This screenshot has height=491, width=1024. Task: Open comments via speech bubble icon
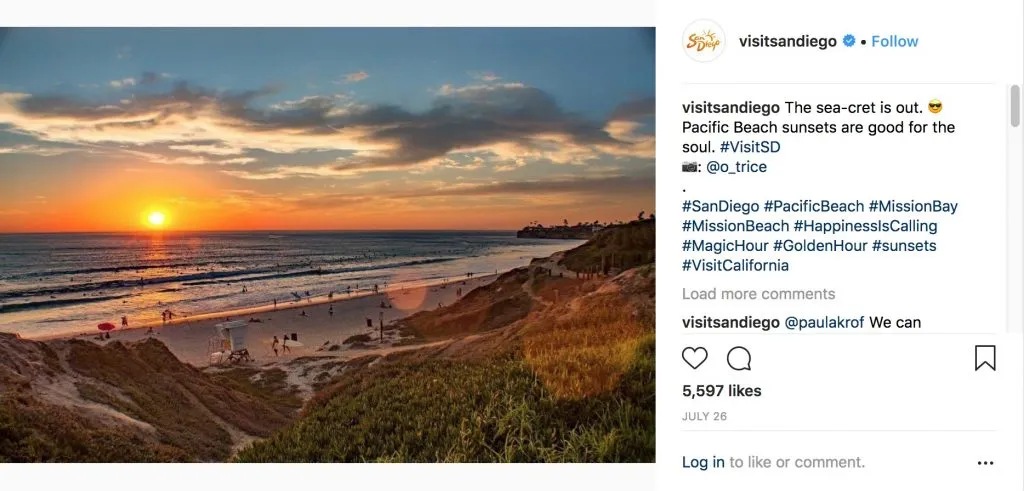pyautogui.click(x=739, y=358)
